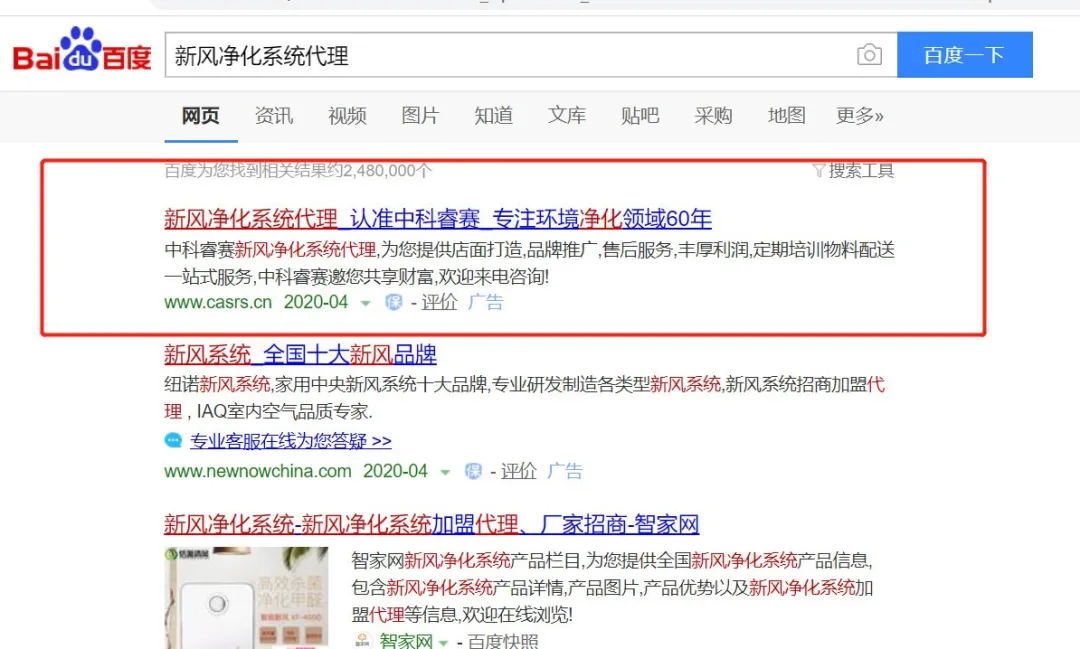Switch to the 采购 tab
The width and height of the screenshot is (1080, 649).
coord(713,116)
